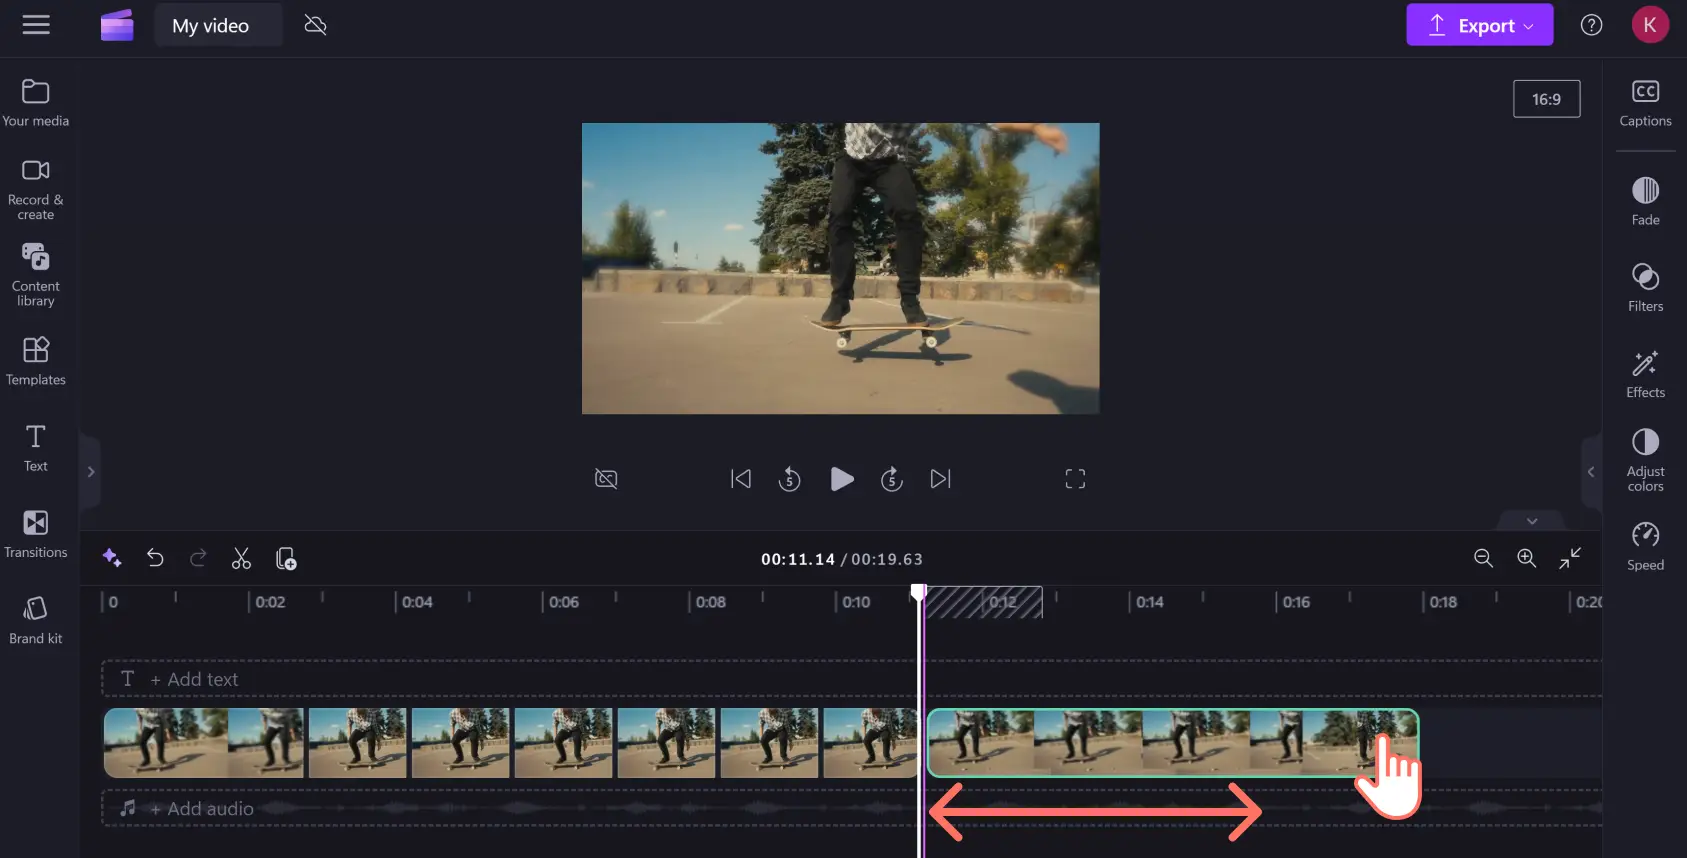Screen dimensions: 1687x858
Task: Undo the last action
Action: (x=155, y=558)
